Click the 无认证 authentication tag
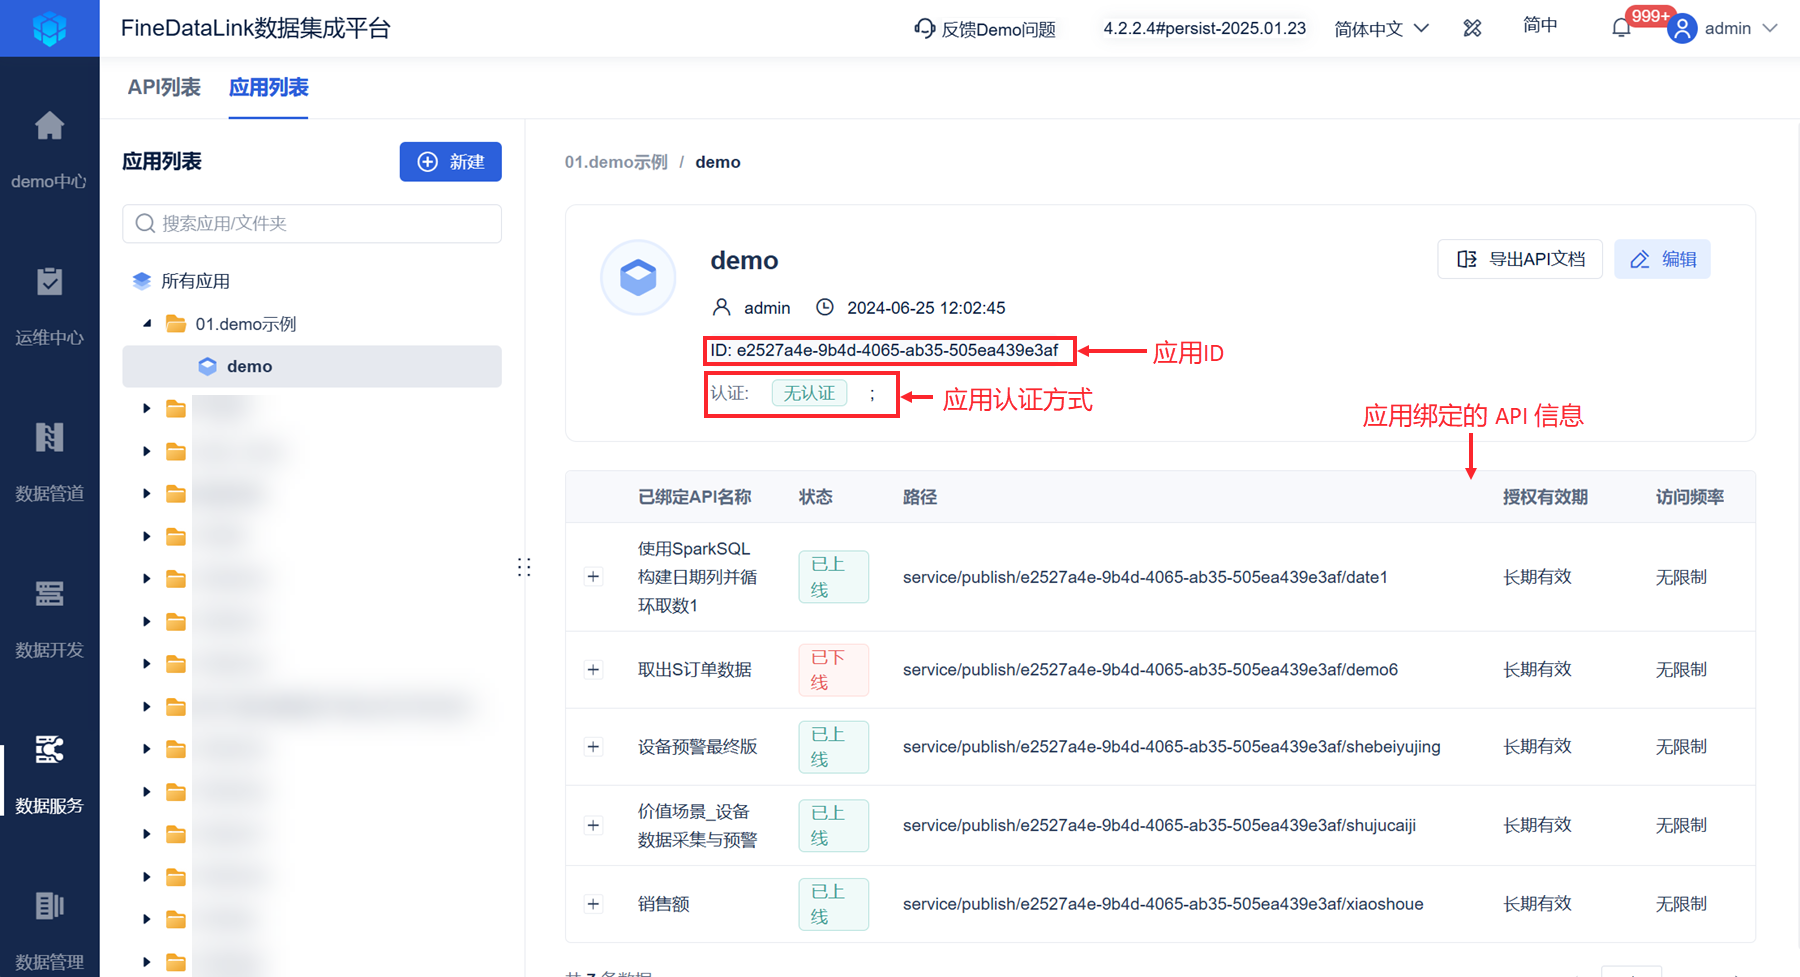1800x977 pixels. [x=809, y=393]
